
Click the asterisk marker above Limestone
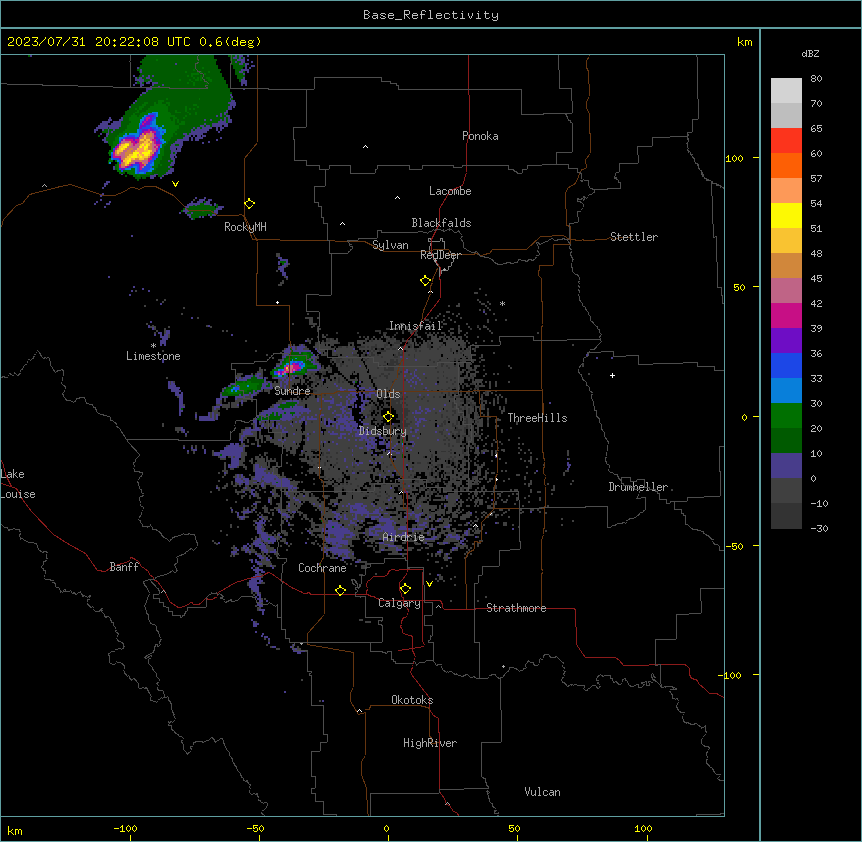(x=153, y=346)
